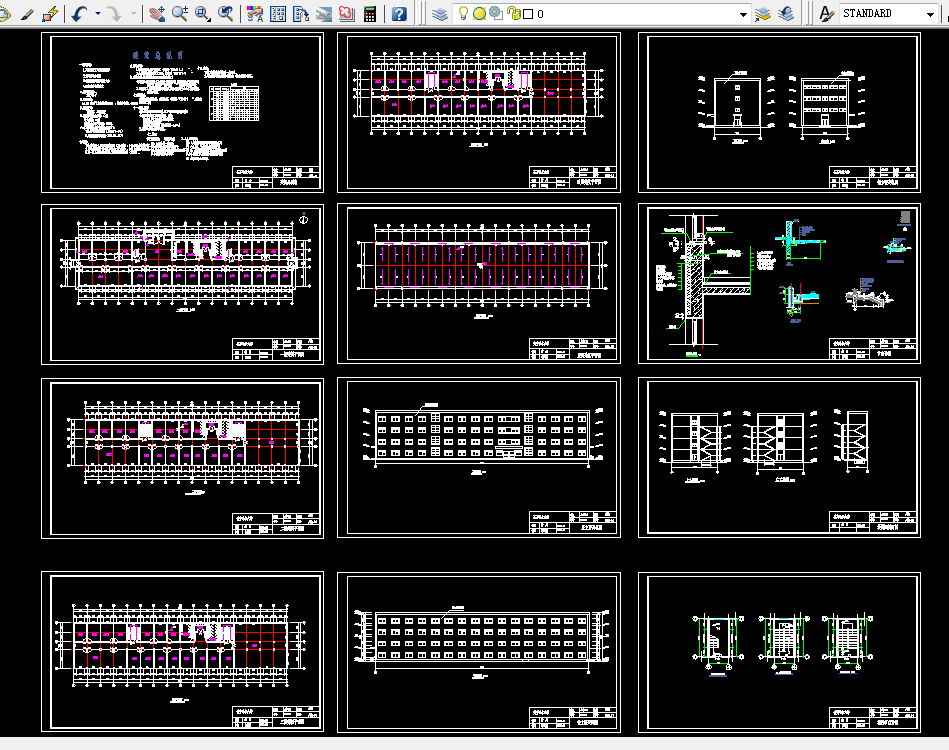Open the Help question mark icon
The height and width of the screenshot is (750, 949).
point(399,13)
